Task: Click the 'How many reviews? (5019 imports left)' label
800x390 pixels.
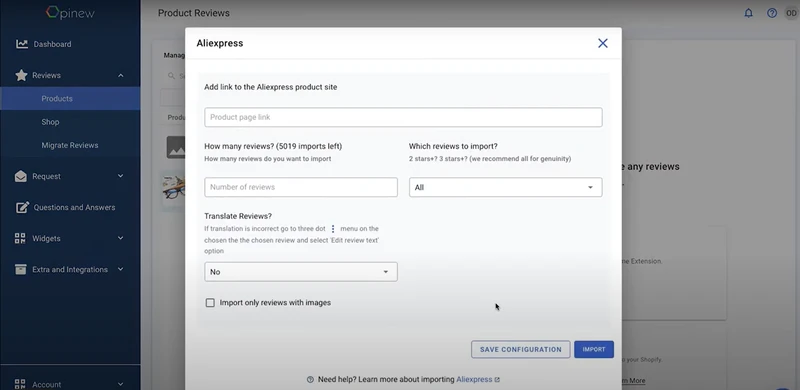Action: (x=273, y=147)
